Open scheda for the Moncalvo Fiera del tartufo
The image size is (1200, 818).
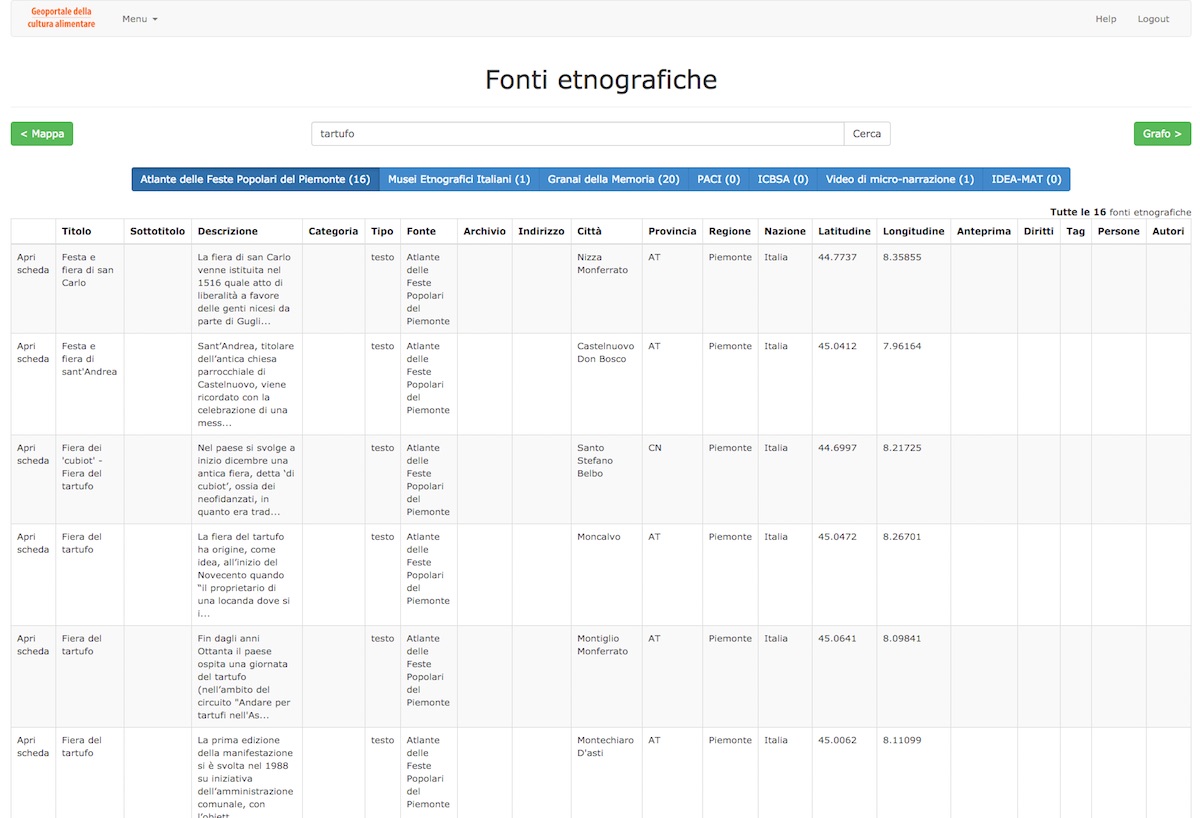tap(33, 544)
